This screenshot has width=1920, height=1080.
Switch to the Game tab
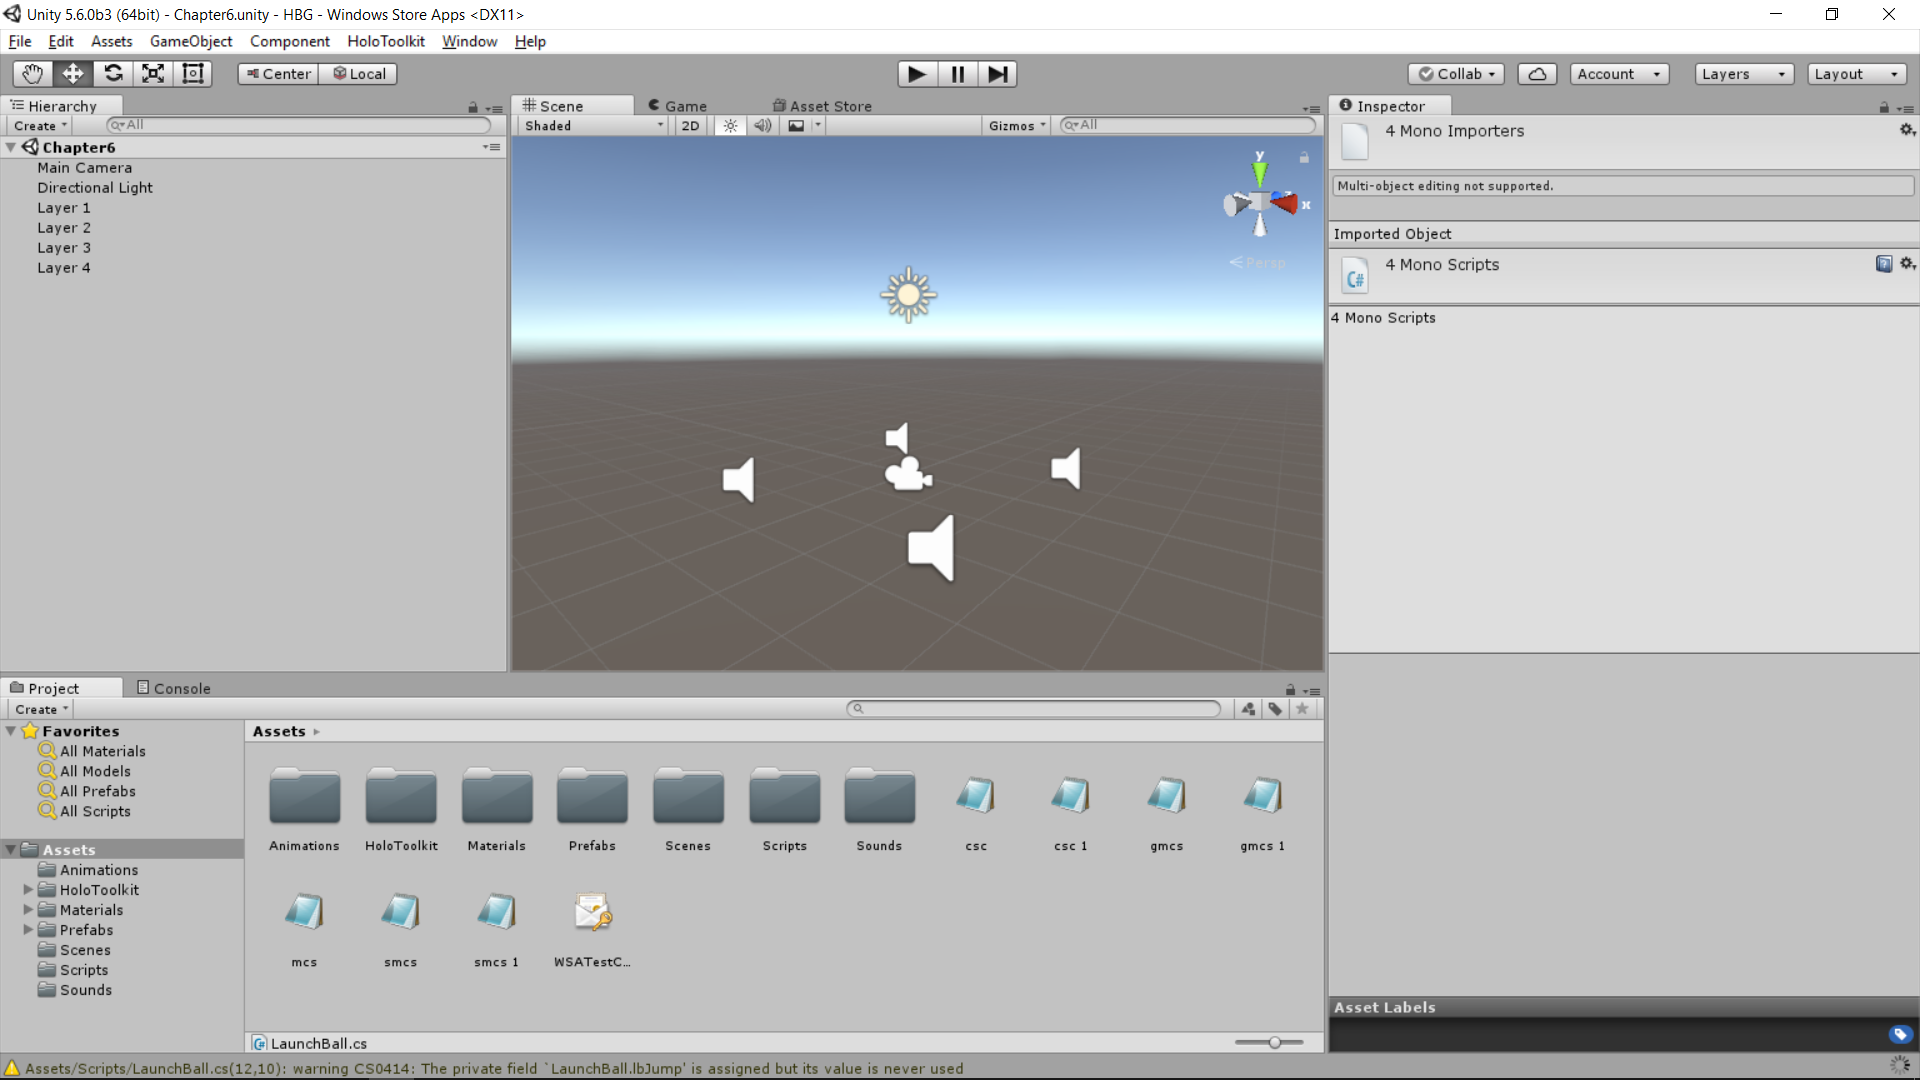[x=677, y=106]
